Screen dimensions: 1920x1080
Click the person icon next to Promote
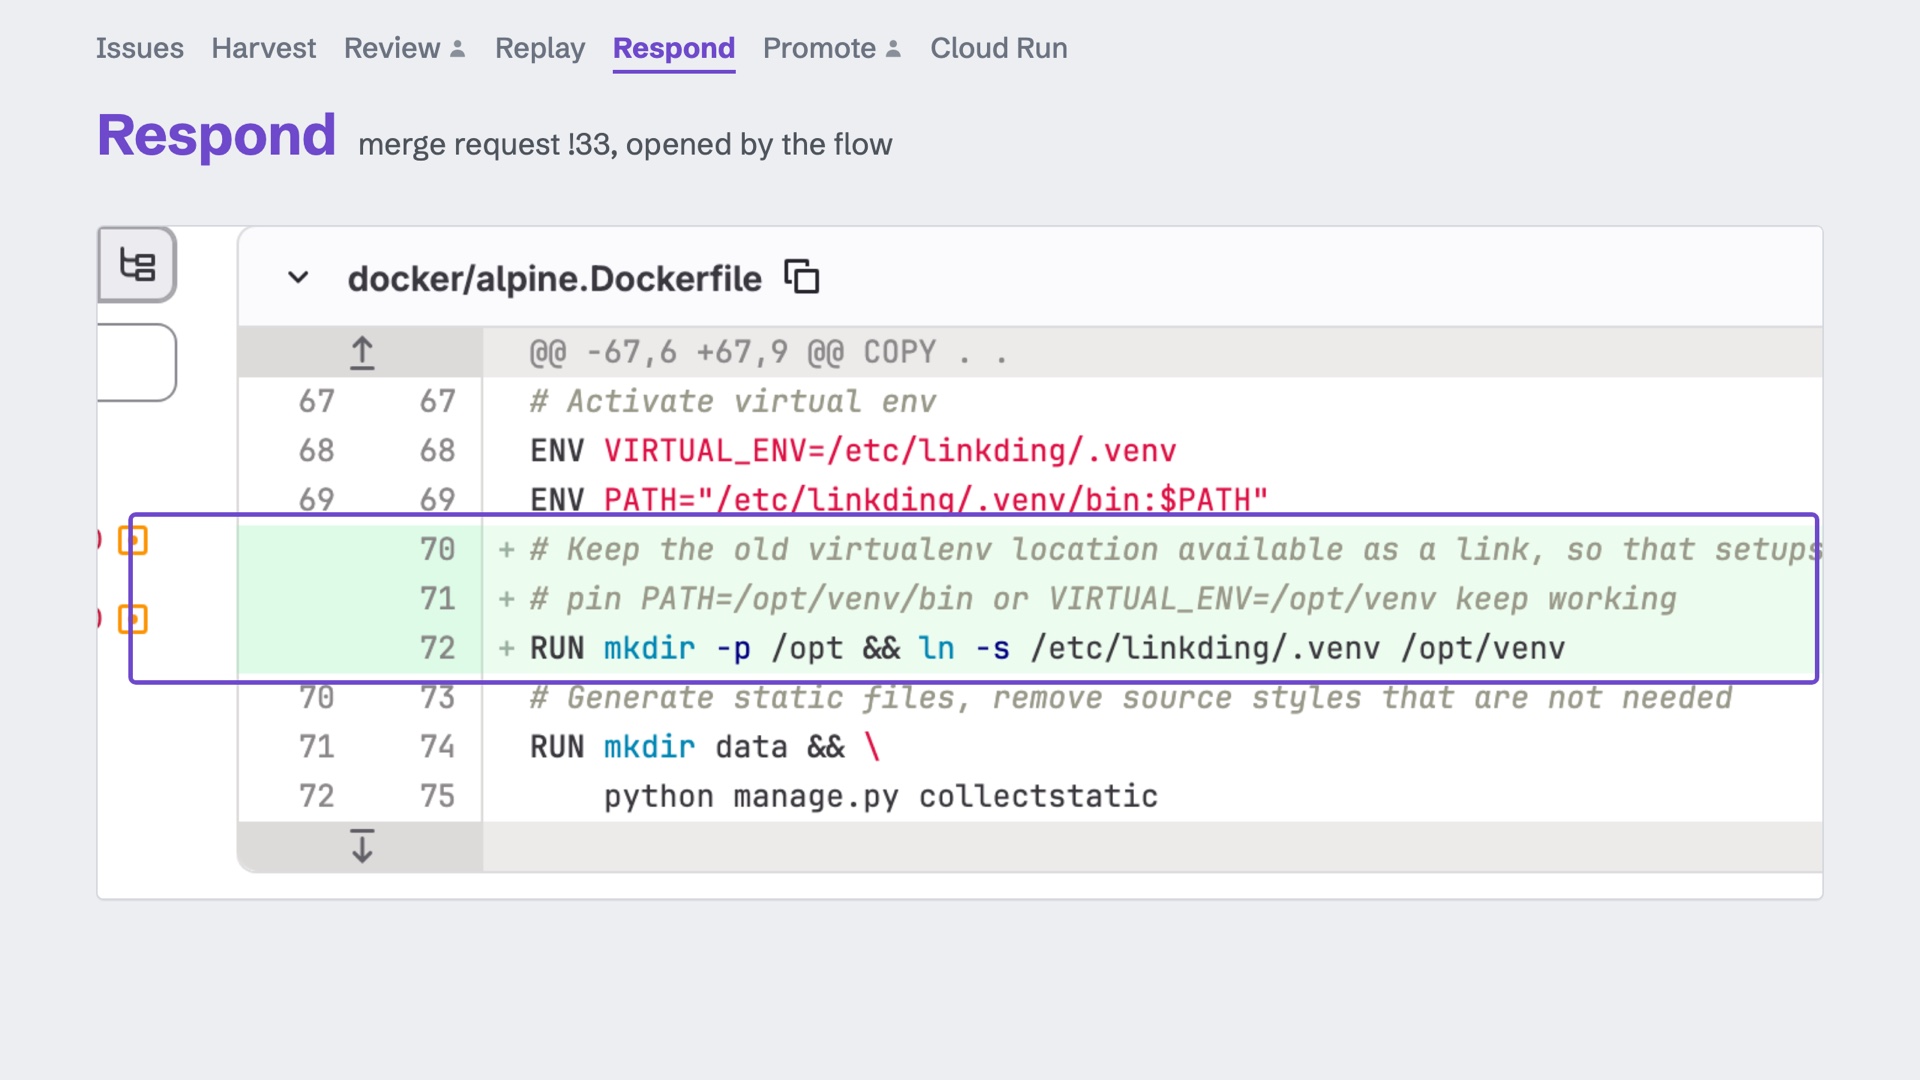click(x=894, y=49)
